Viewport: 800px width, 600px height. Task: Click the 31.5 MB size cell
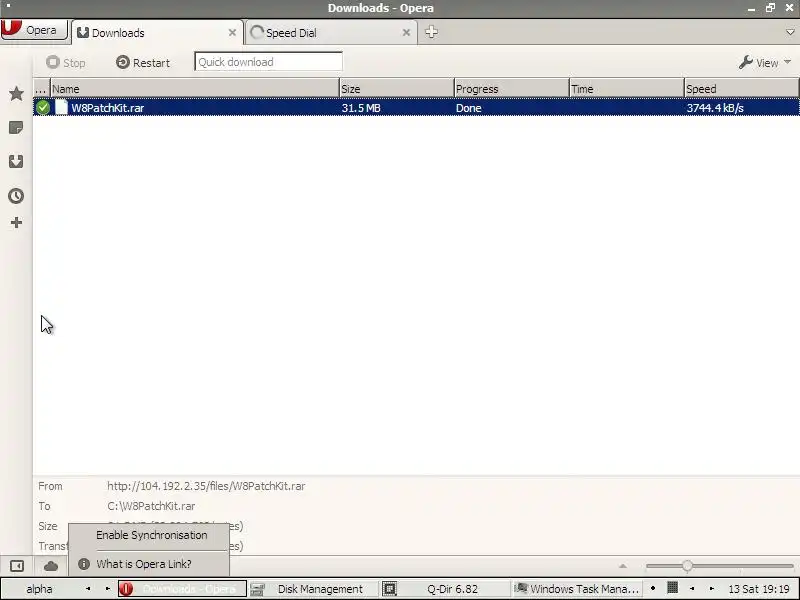tap(361, 108)
